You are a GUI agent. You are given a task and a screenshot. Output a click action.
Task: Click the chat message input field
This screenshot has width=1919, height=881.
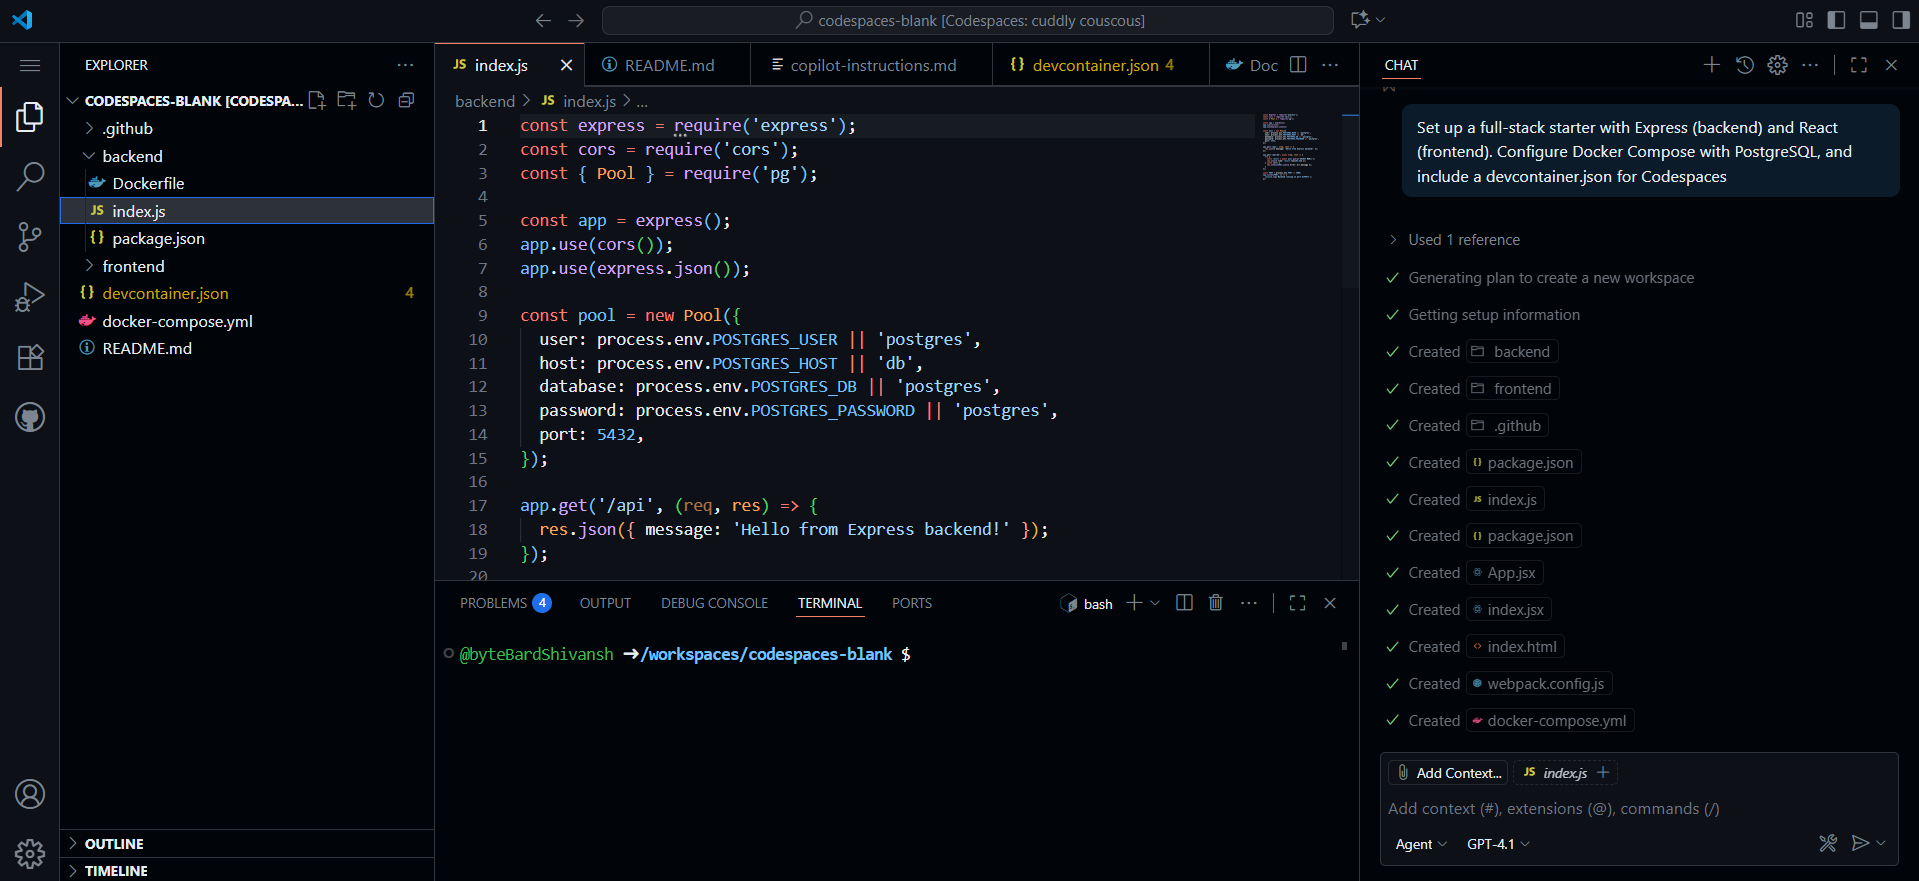[x=1638, y=809]
